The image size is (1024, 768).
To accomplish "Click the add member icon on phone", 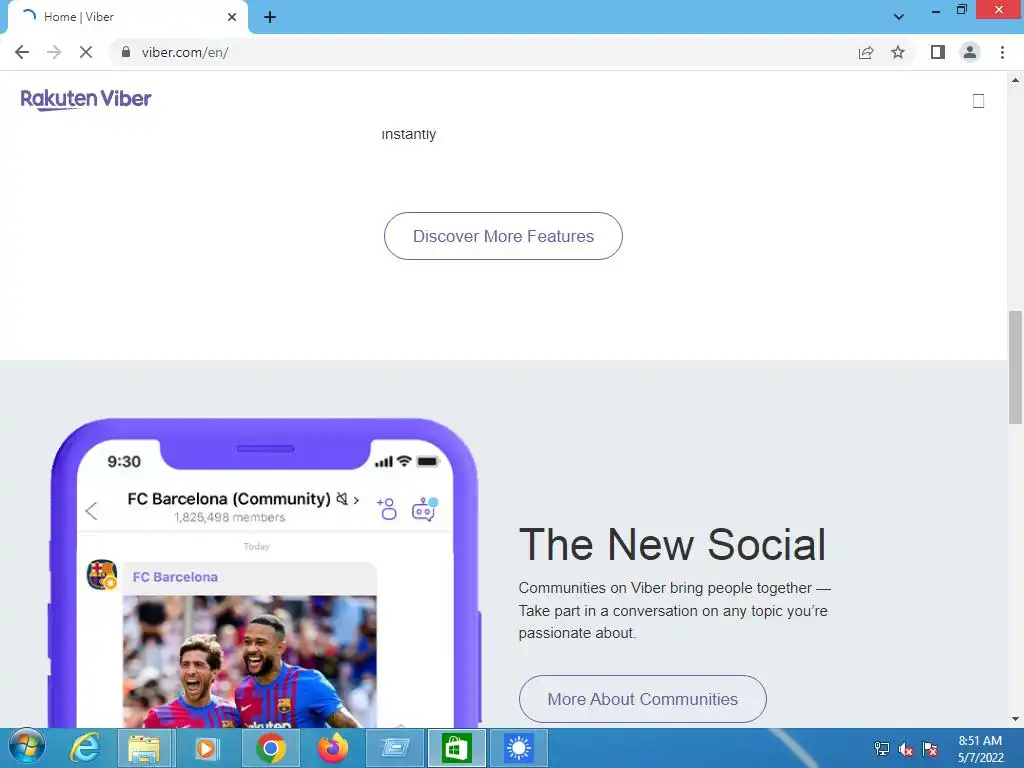I will 387,508.
